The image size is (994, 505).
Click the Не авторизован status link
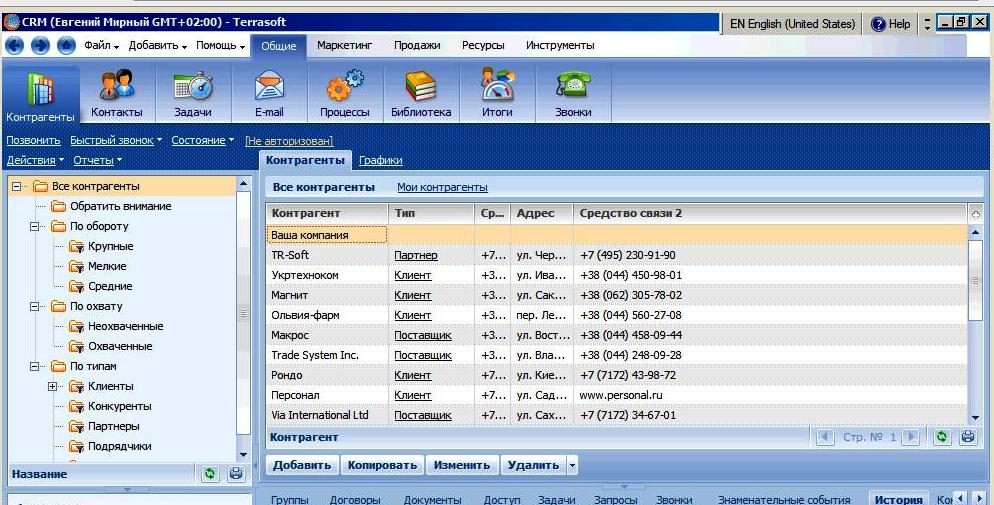click(x=289, y=141)
